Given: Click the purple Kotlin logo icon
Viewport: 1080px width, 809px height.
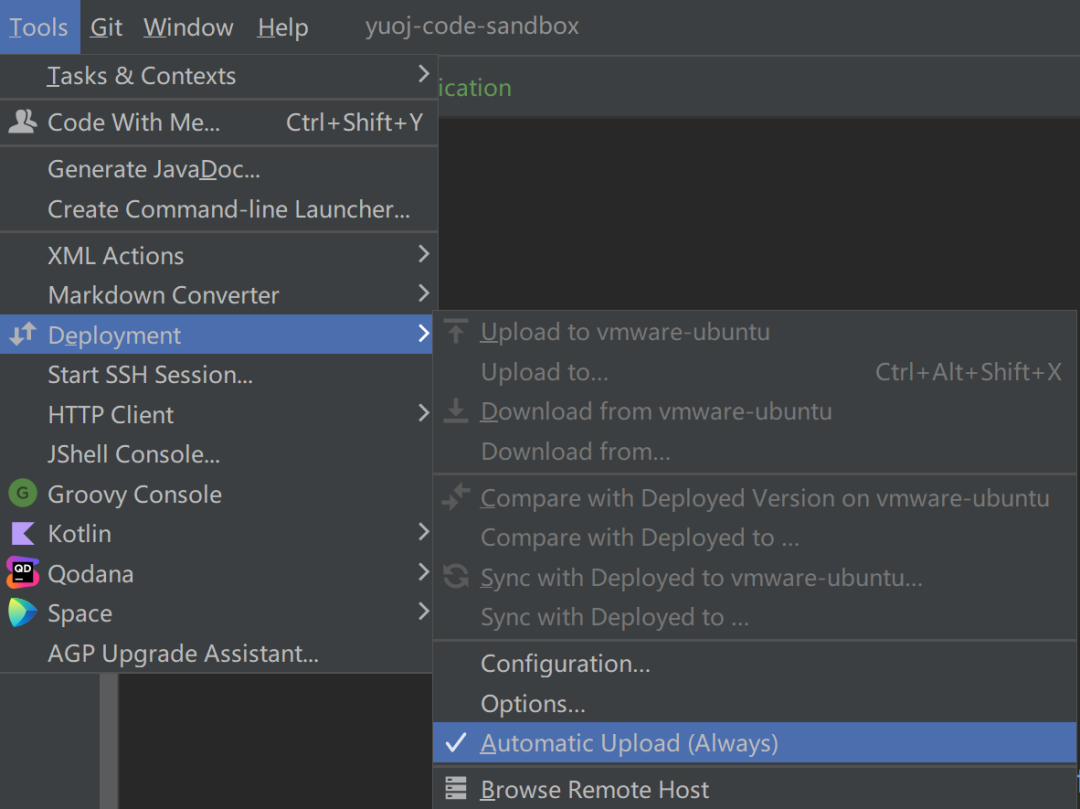Looking at the screenshot, I should tap(22, 534).
